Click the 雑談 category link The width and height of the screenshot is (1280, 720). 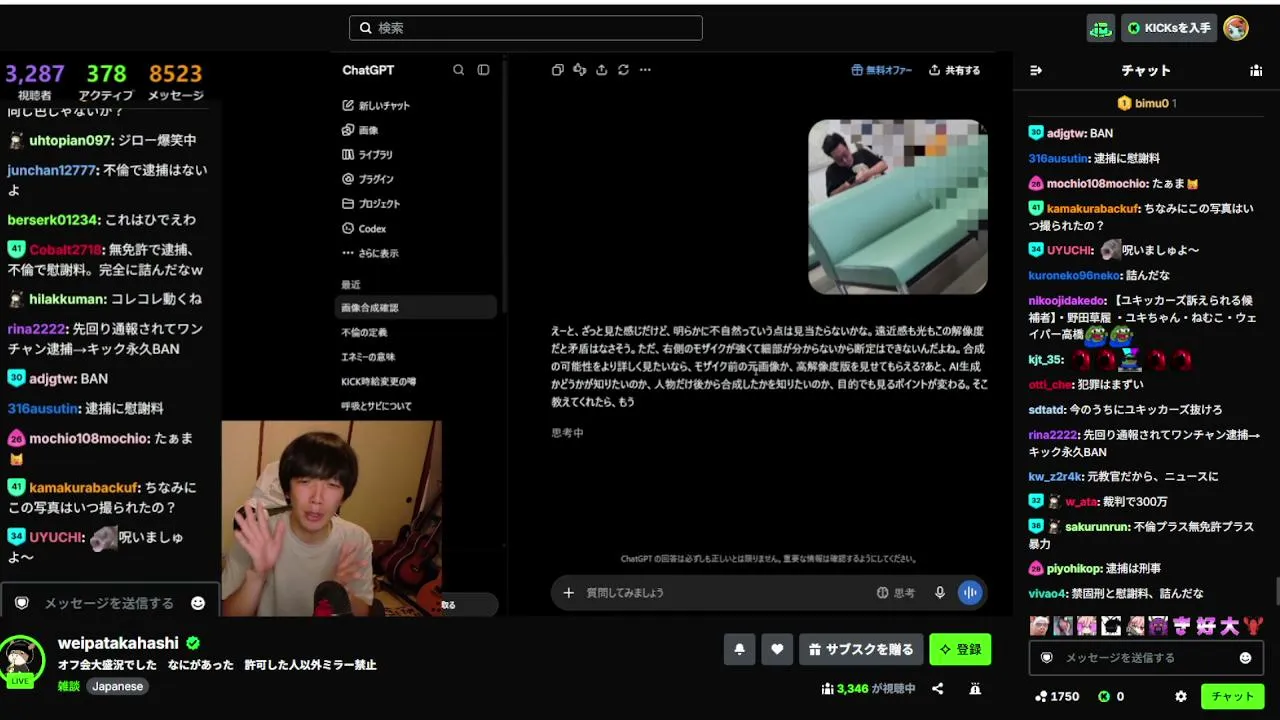[69, 686]
